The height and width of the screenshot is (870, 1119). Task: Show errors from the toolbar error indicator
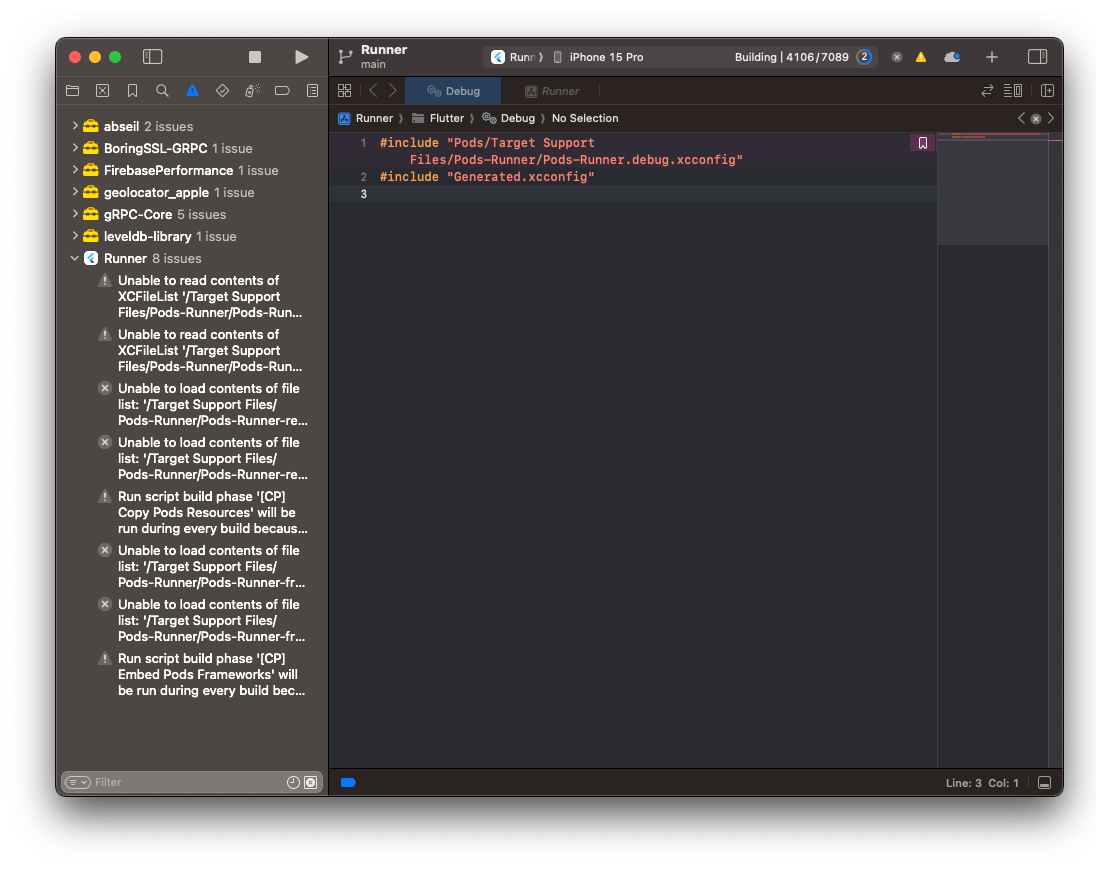coord(897,57)
